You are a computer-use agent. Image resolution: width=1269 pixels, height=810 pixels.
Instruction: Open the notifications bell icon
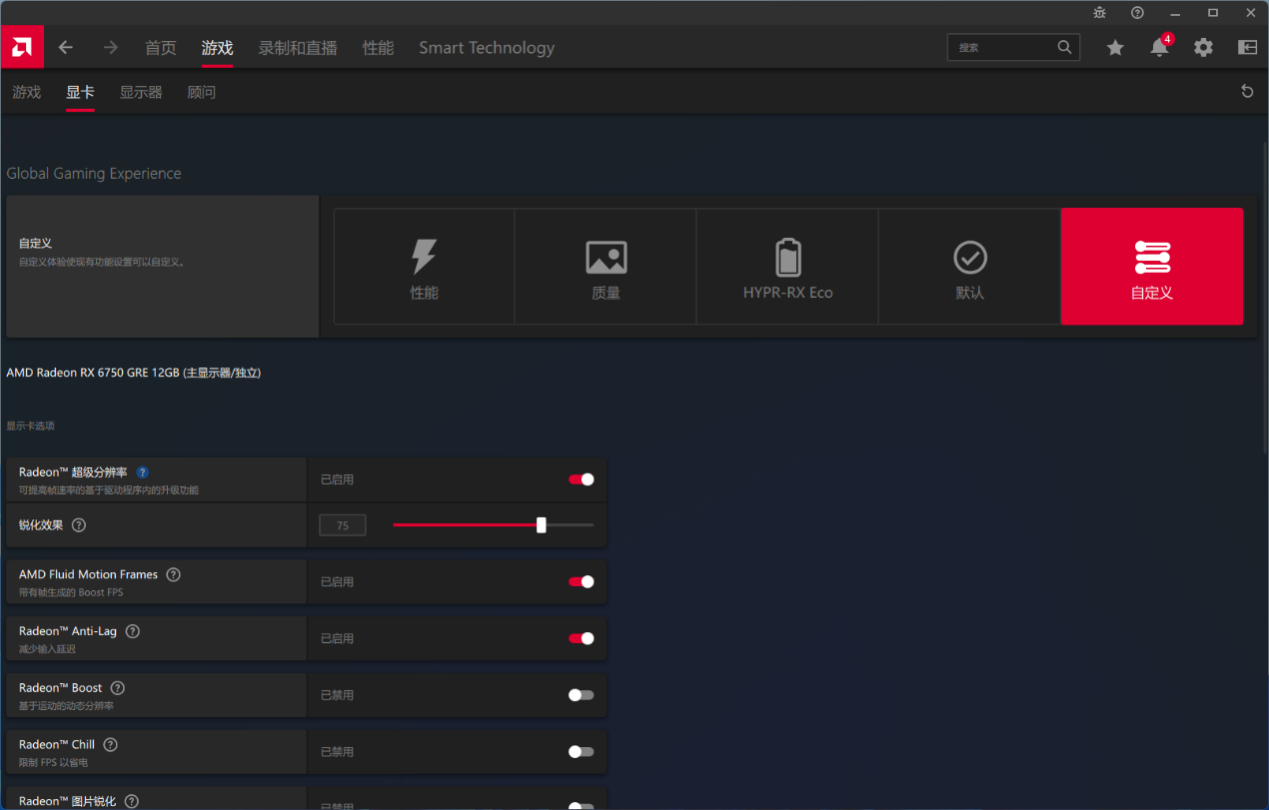pyautogui.click(x=1159, y=47)
